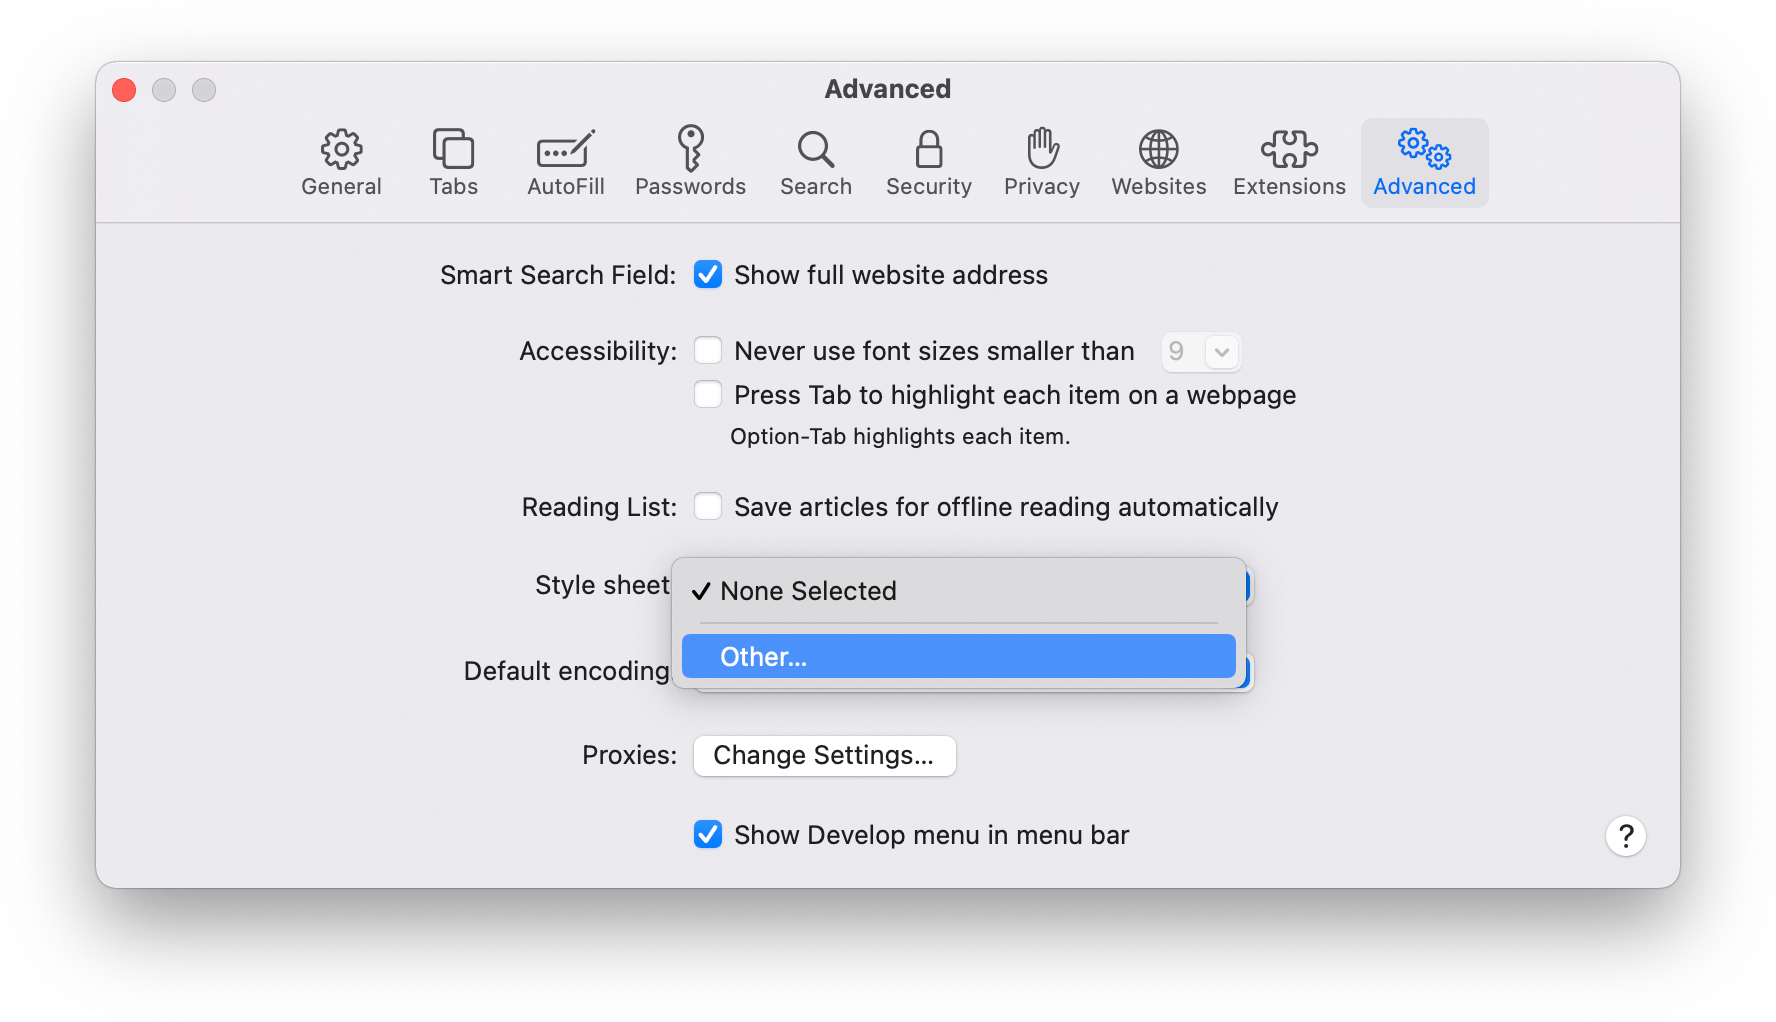Click the Reading List label
The width and height of the screenshot is (1776, 1022).
[599, 507]
